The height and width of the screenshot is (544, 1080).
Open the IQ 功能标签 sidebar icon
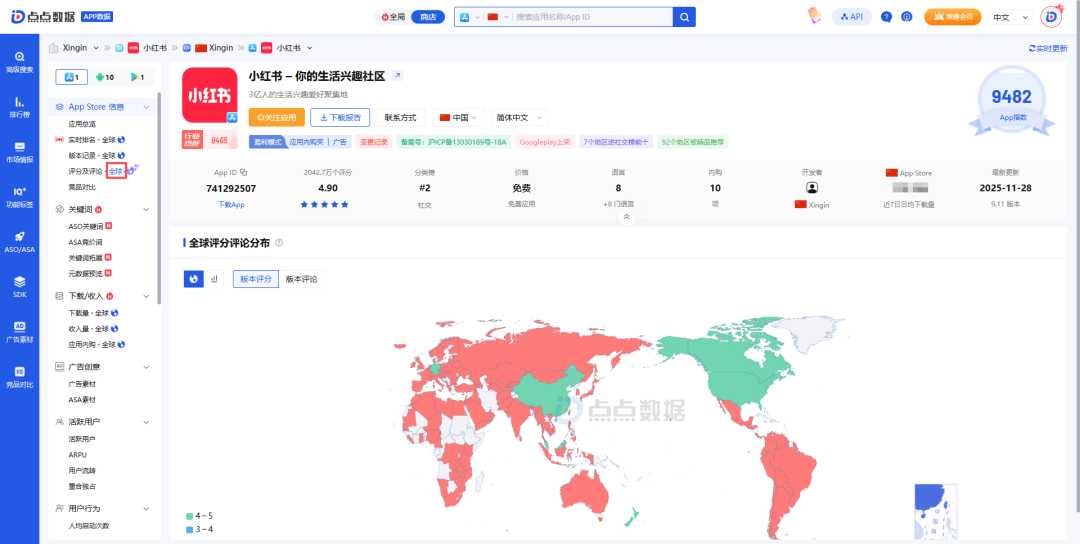coord(19,196)
